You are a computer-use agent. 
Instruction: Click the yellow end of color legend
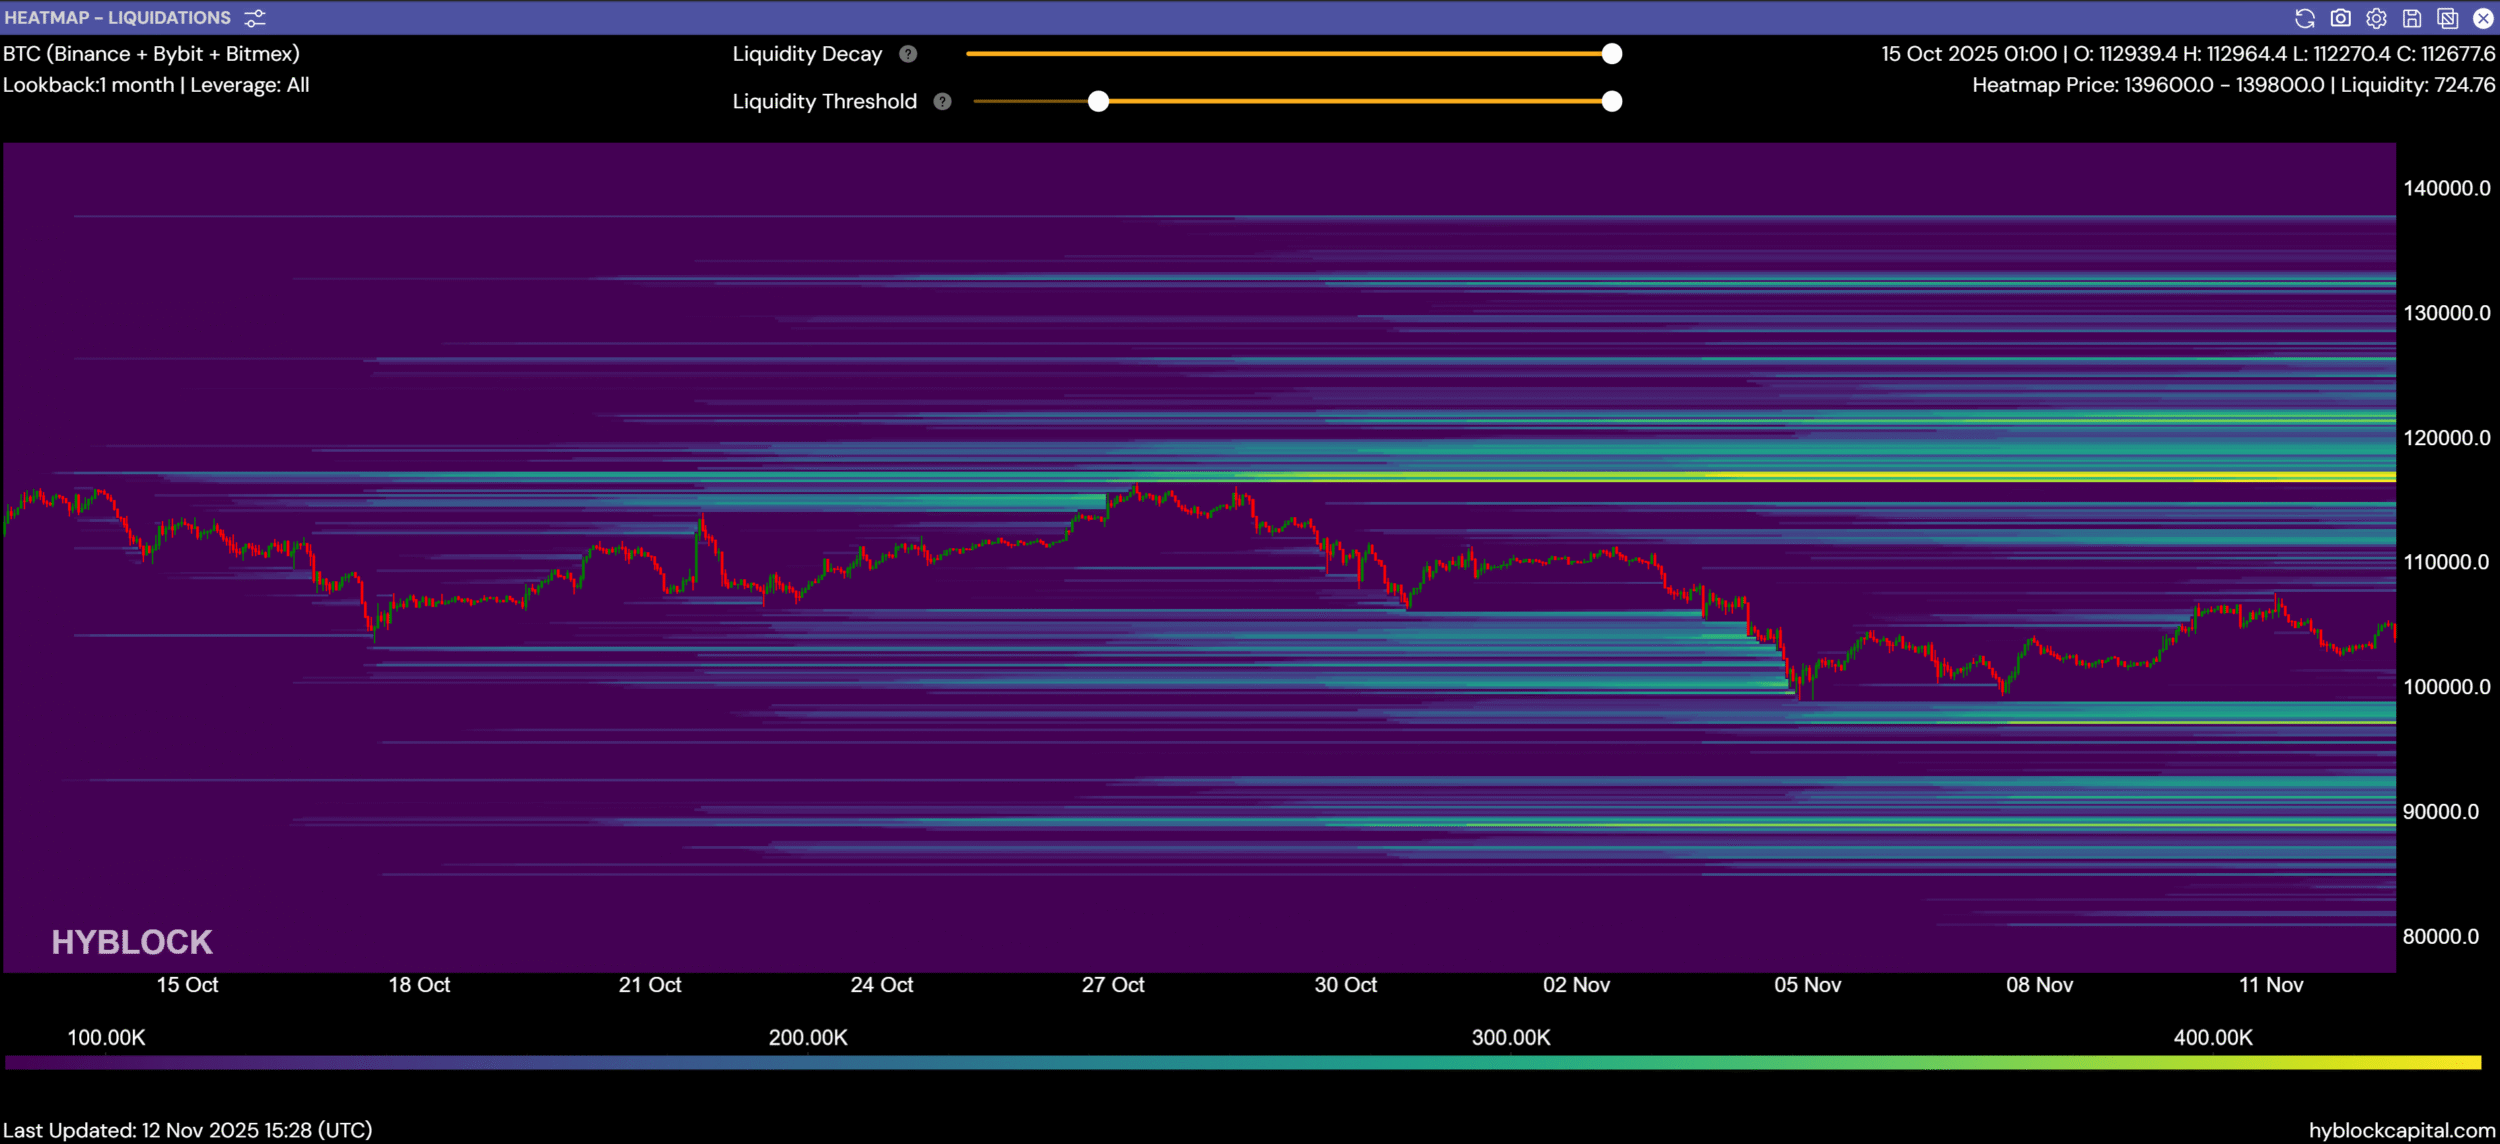[2470, 1062]
